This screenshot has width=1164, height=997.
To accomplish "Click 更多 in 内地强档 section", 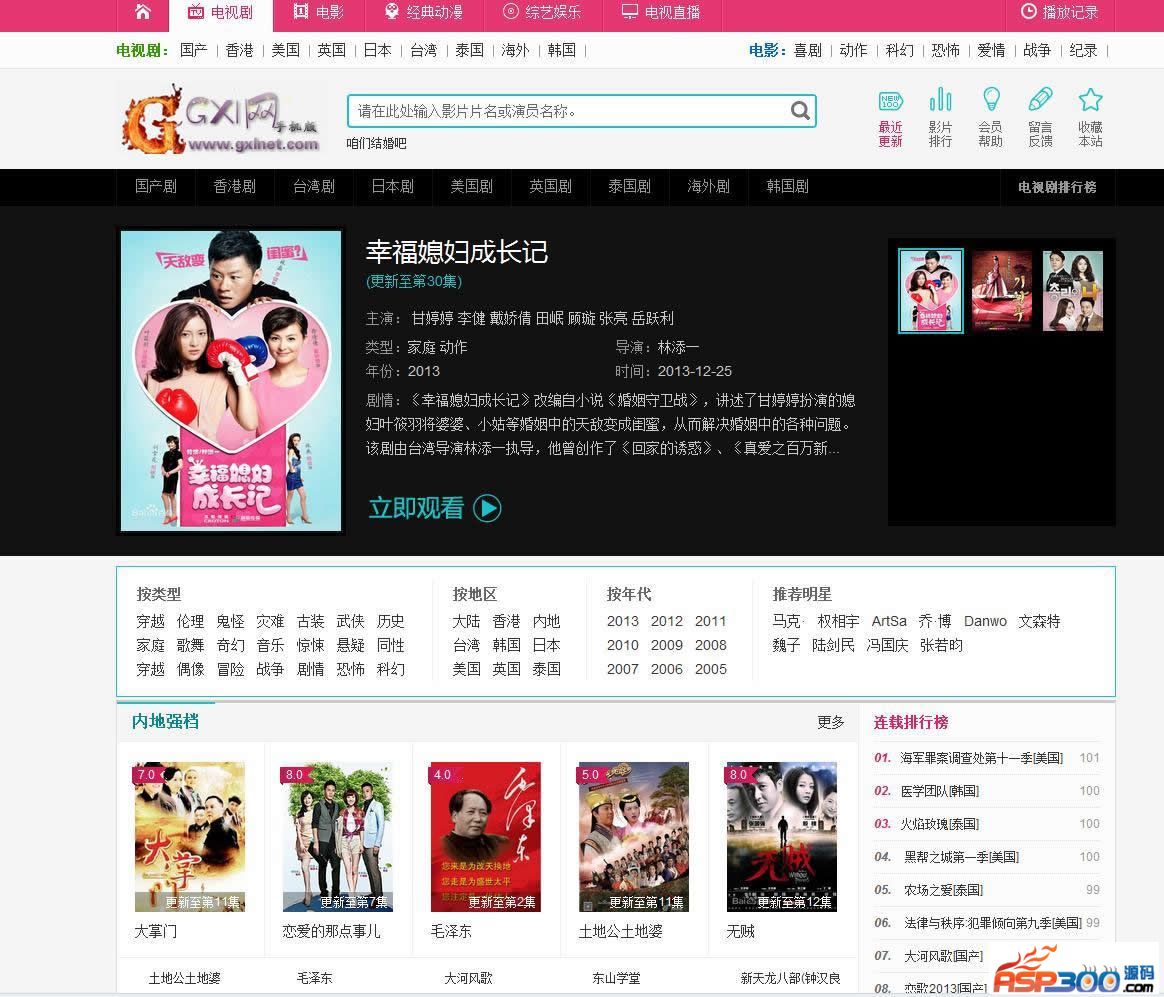I will tap(831, 722).
